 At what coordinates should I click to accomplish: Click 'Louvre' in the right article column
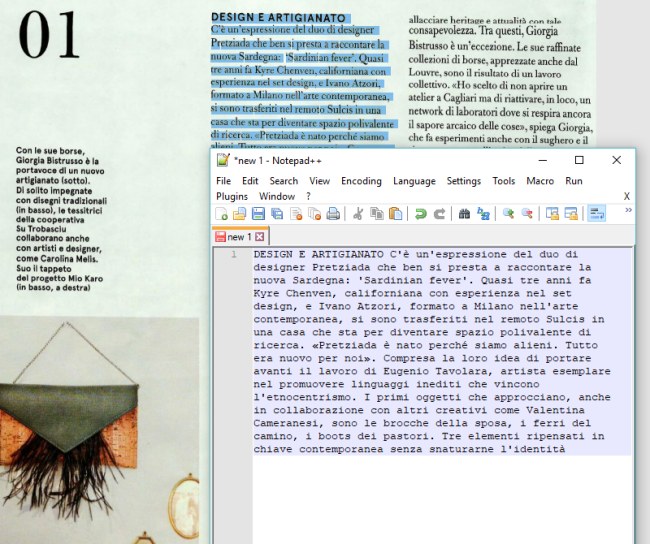pos(424,73)
